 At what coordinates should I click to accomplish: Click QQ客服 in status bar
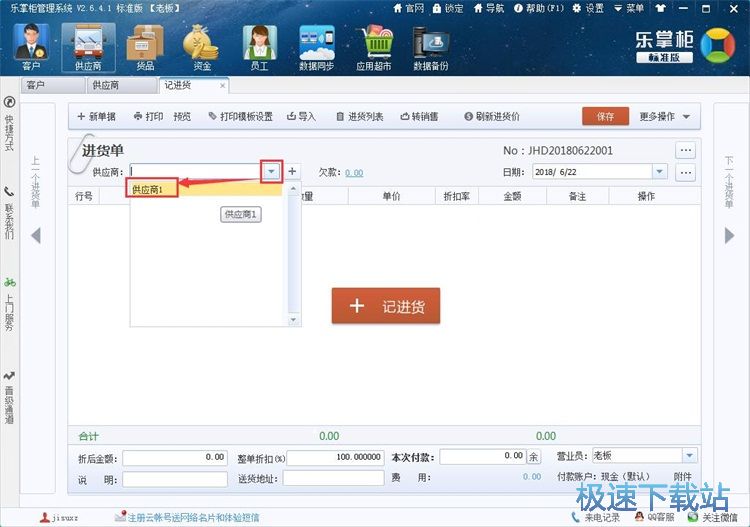coord(654,517)
